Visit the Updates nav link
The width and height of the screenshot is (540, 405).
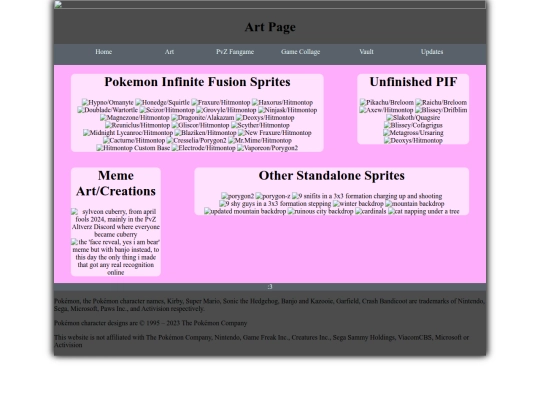click(x=432, y=52)
